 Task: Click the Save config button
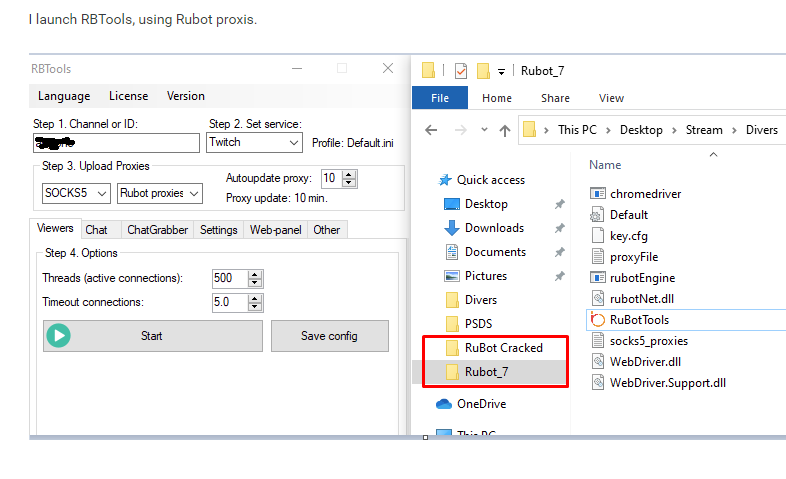pos(329,336)
